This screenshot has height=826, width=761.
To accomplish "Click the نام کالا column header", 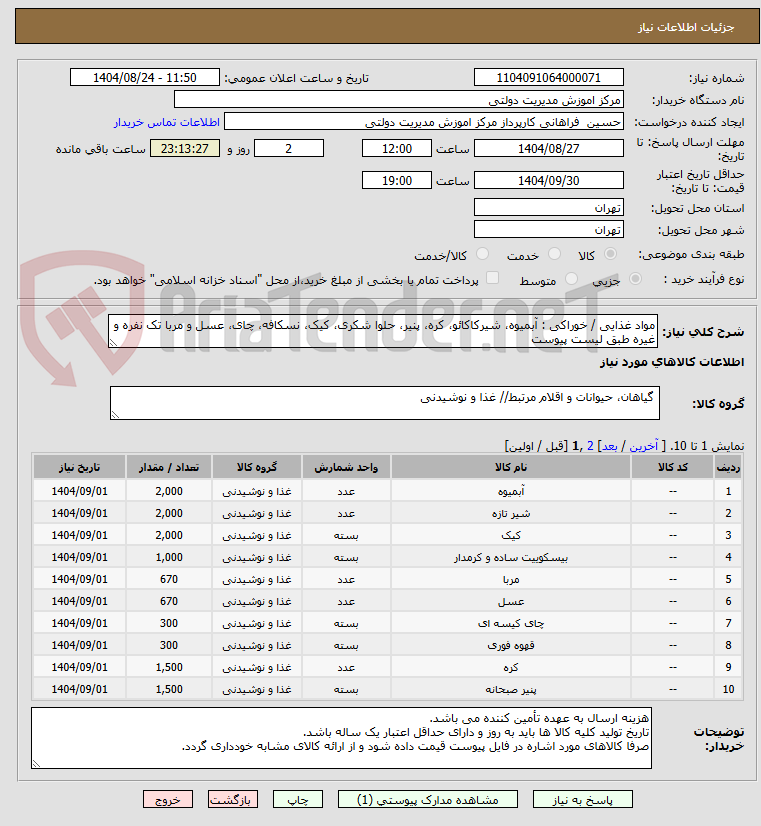I will pyautogui.click(x=511, y=467).
